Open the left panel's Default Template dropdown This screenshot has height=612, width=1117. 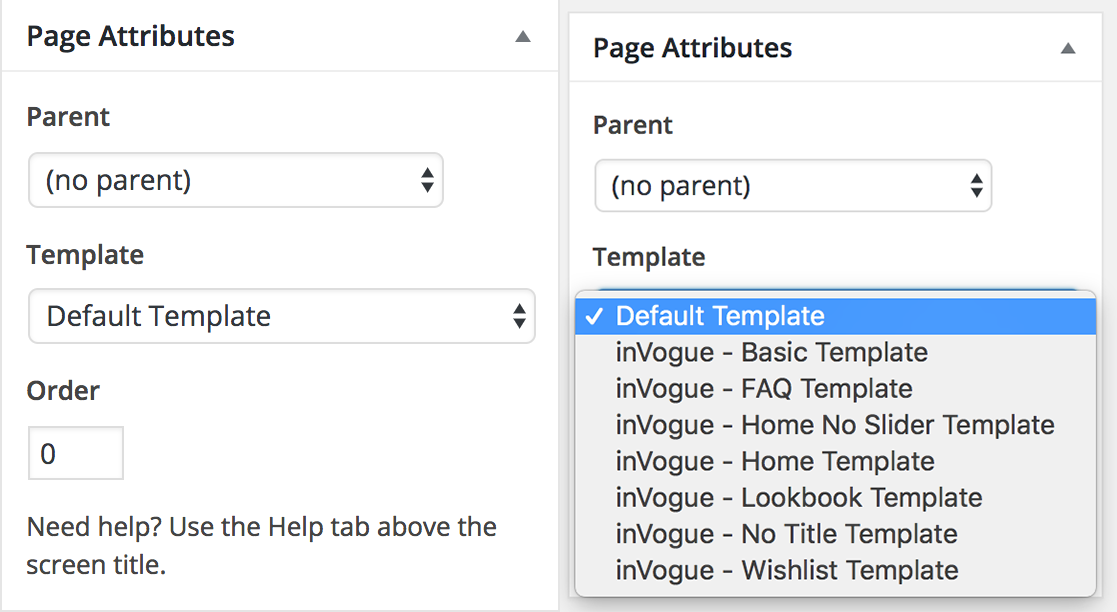click(281, 316)
